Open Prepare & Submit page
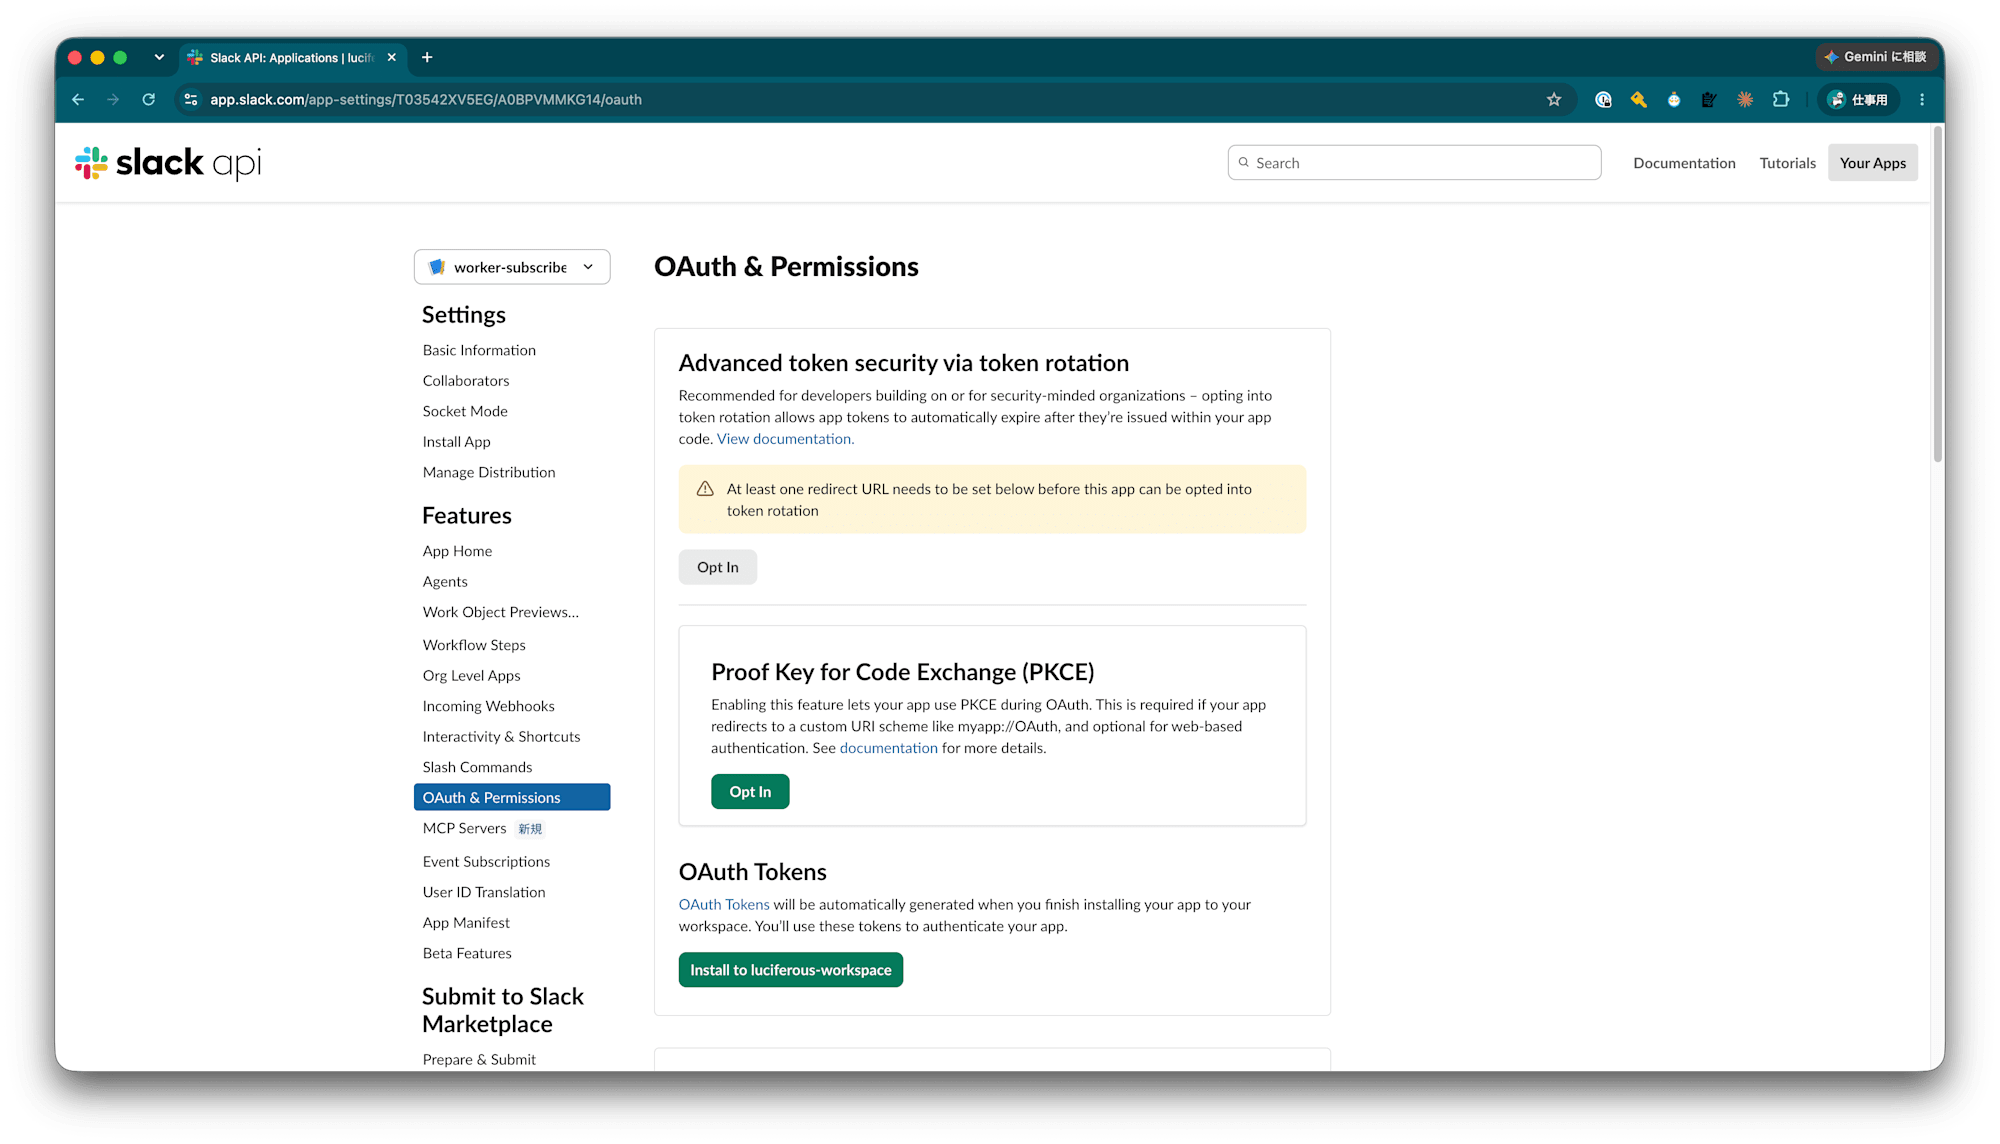 click(479, 1059)
